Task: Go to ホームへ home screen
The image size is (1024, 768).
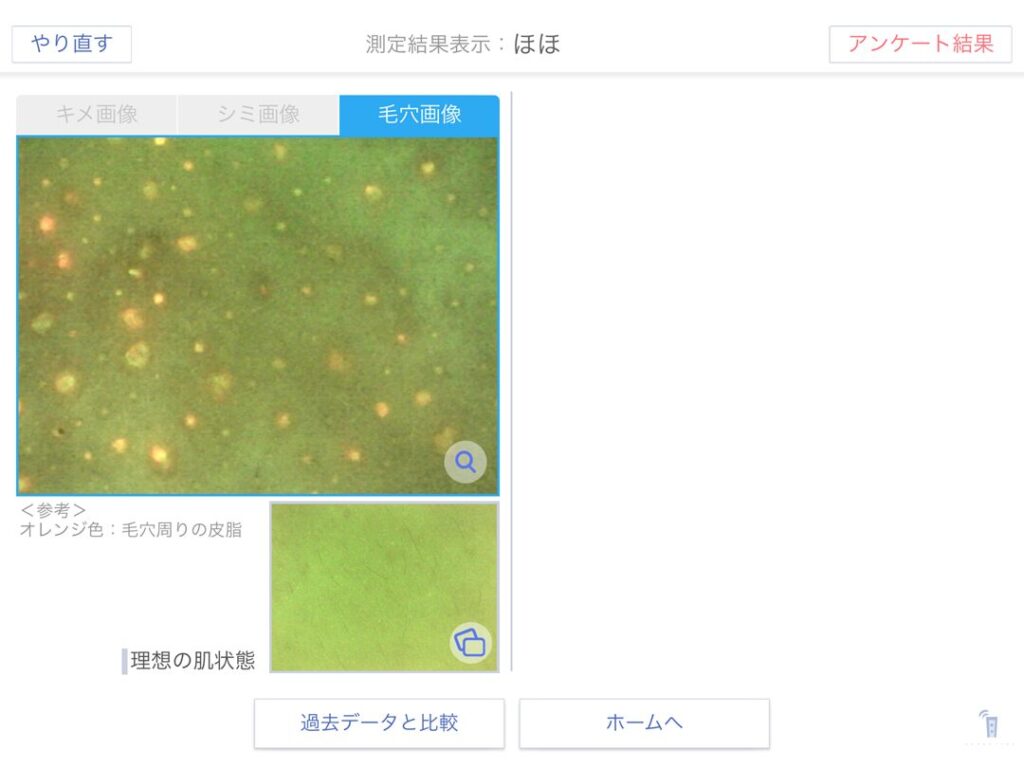Action: tap(644, 723)
